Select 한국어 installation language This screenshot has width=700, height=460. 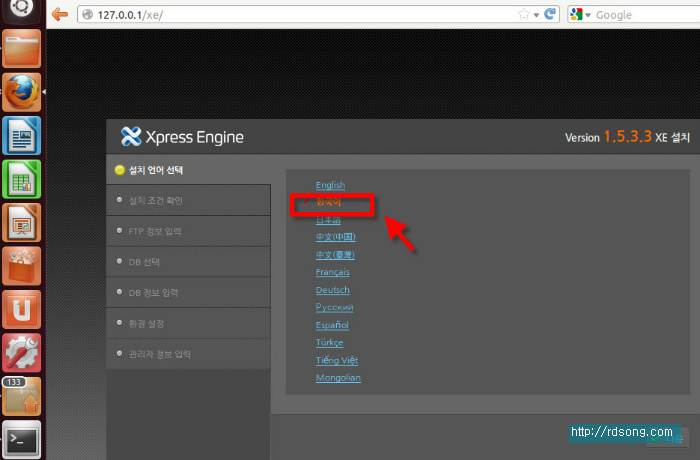(329, 202)
